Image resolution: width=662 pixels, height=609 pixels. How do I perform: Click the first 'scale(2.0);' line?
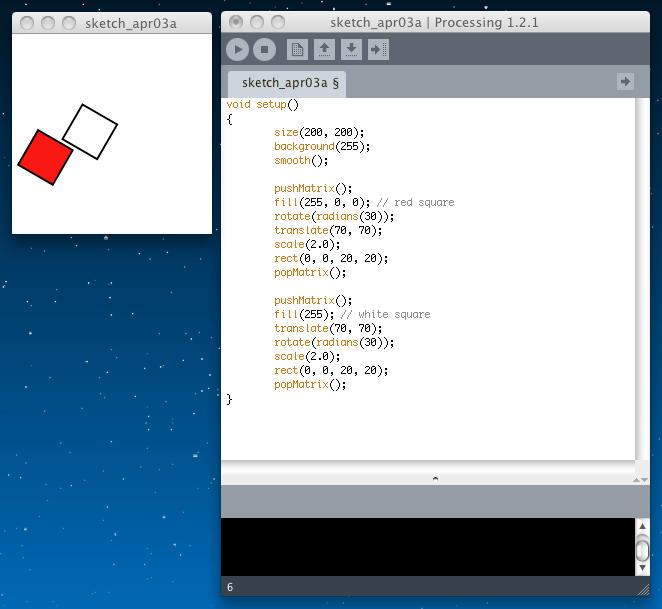pos(307,245)
